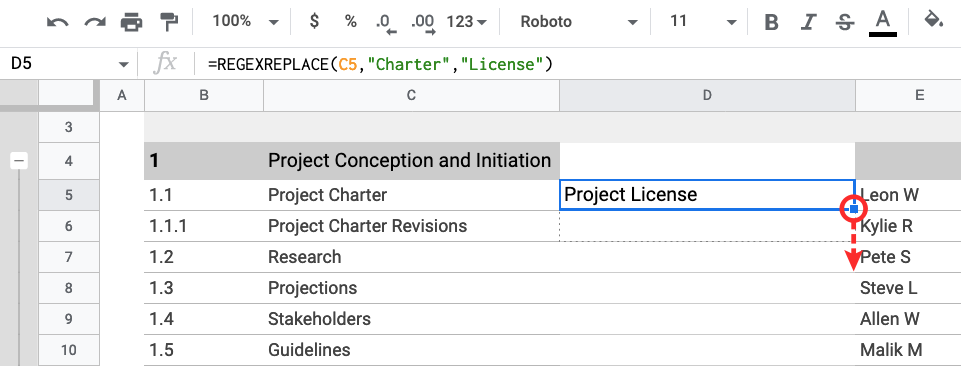Click the '1.3' cell
Image resolution: width=961 pixels, height=366 pixels.
pos(204,288)
